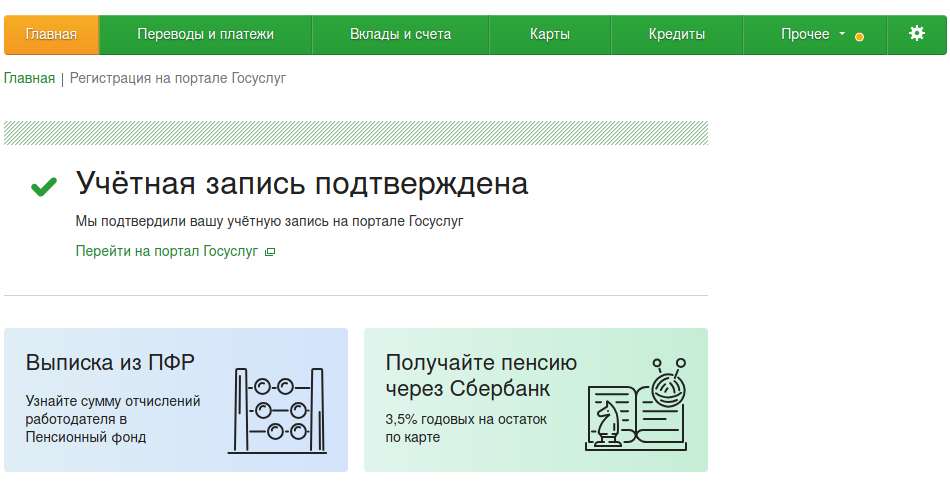Open the settings gear icon
The height and width of the screenshot is (491, 950).
(x=916, y=34)
